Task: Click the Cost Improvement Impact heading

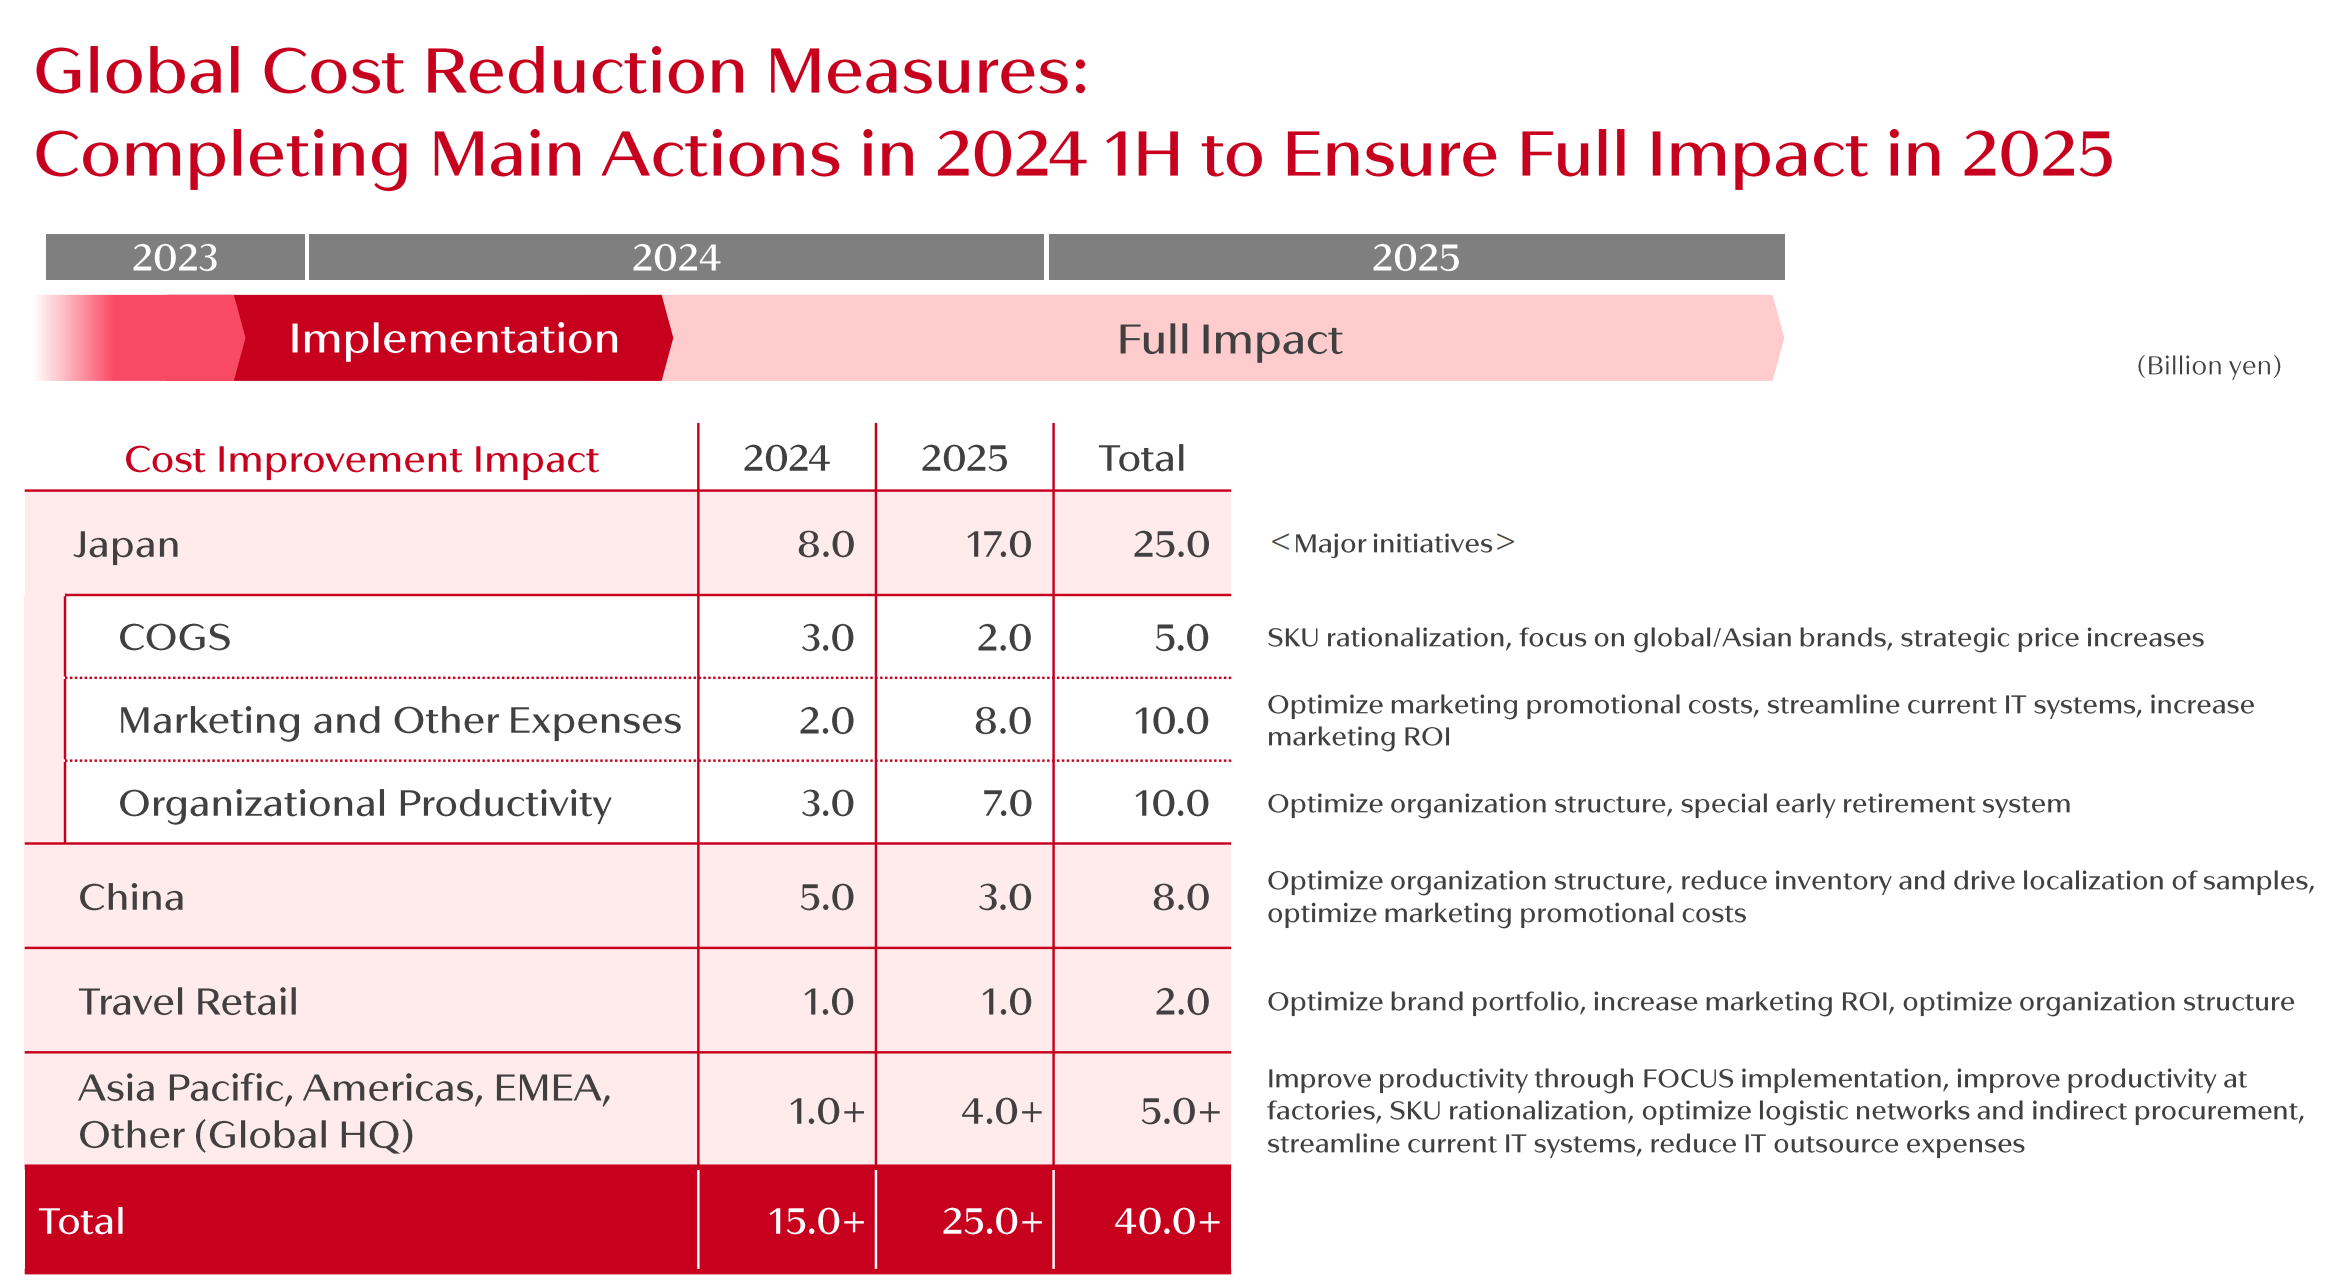Action: (x=361, y=459)
